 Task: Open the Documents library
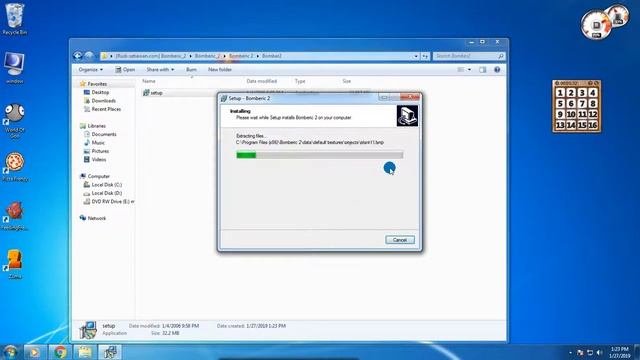[104, 134]
